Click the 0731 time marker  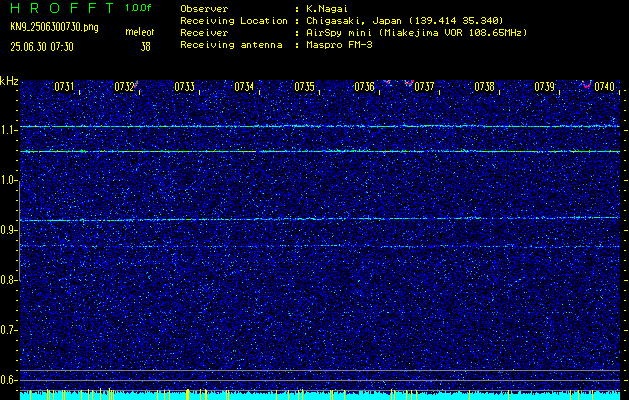pos(64,87)
